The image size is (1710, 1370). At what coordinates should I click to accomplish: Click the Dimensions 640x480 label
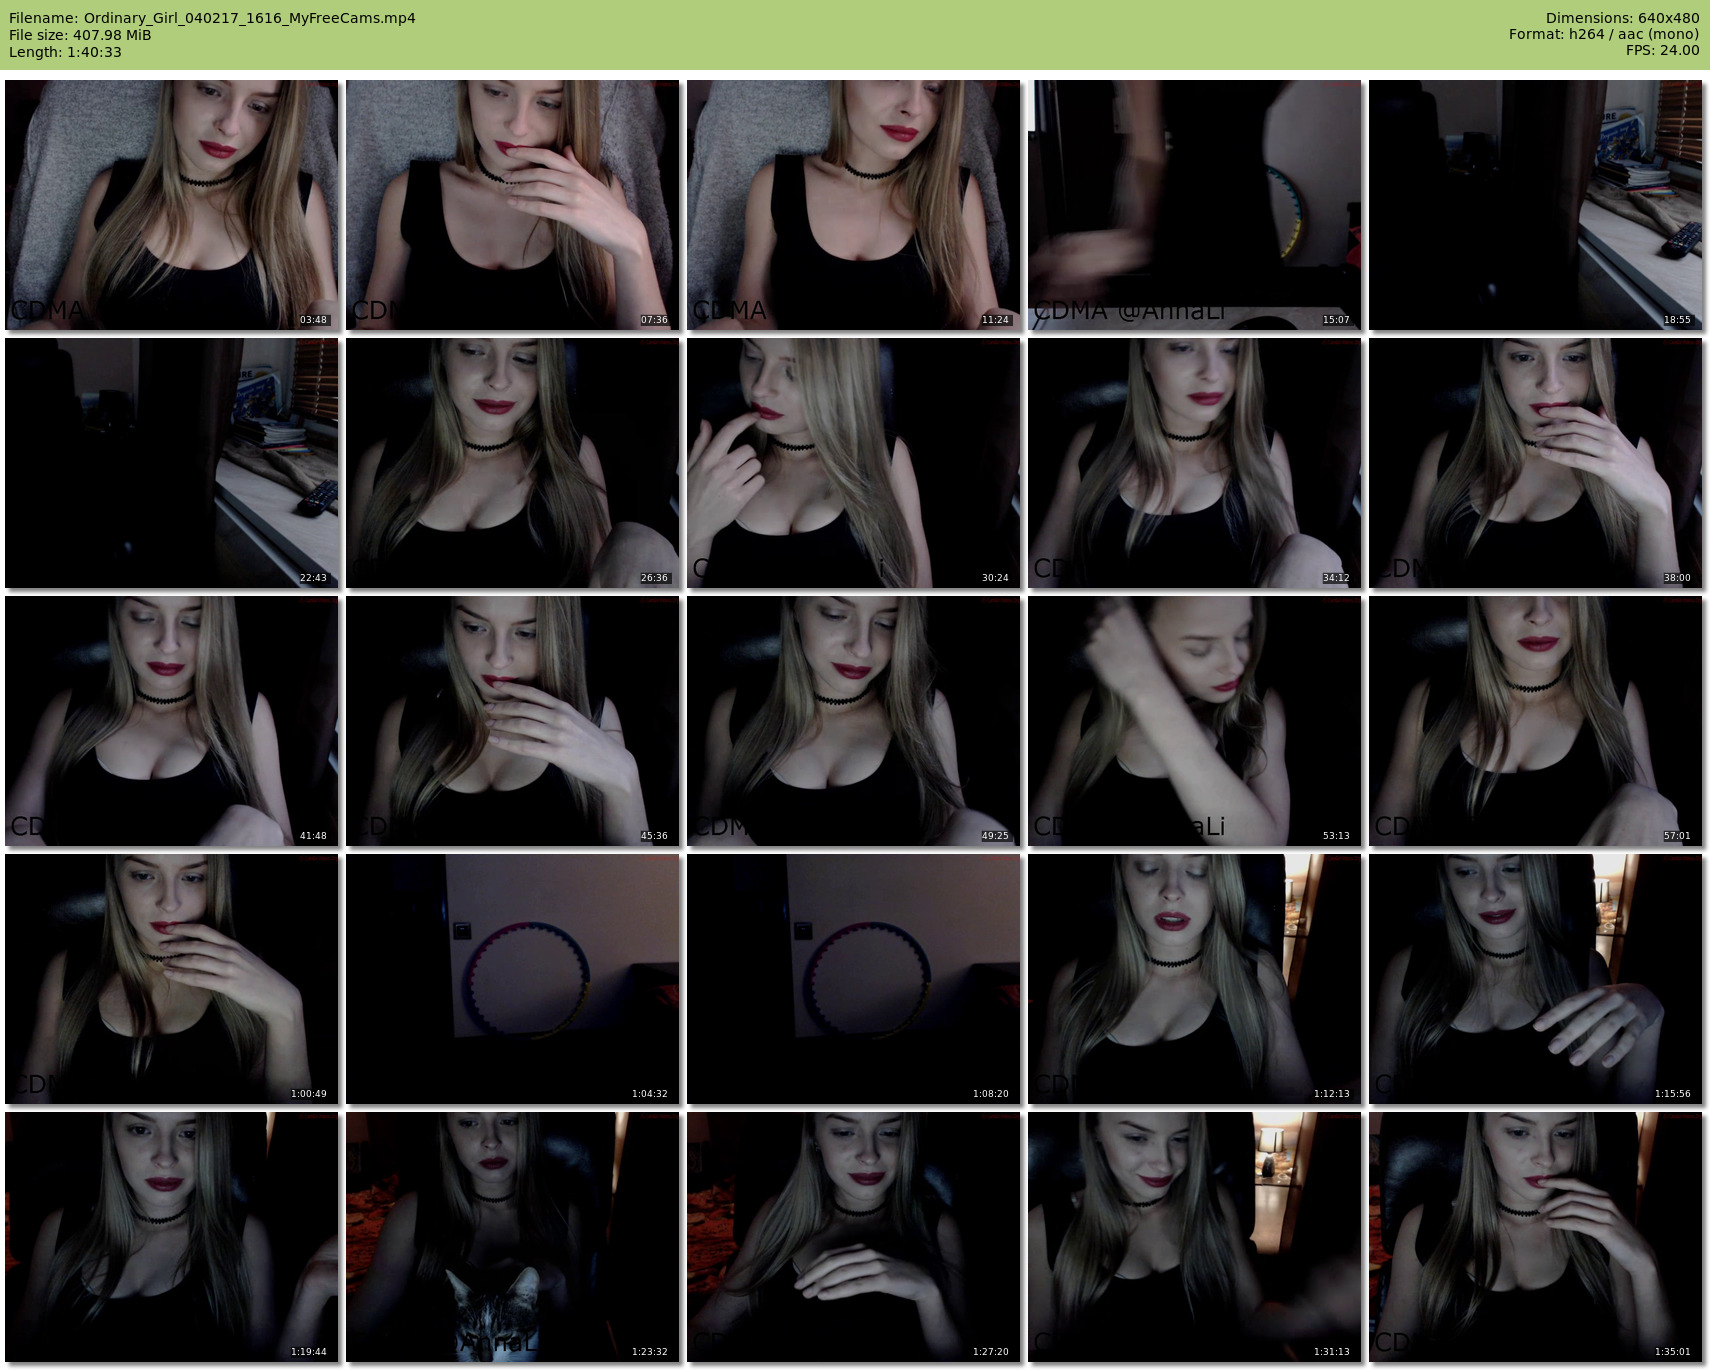click(1622, 18)
